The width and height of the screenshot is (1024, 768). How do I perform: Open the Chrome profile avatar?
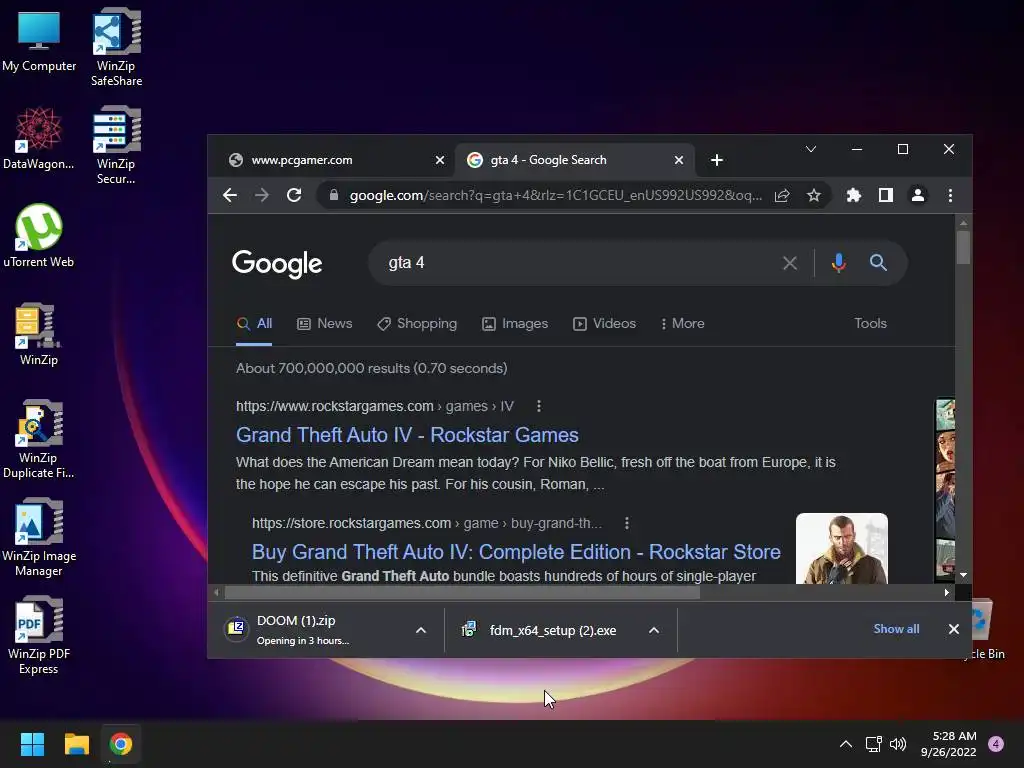[918, 195]
